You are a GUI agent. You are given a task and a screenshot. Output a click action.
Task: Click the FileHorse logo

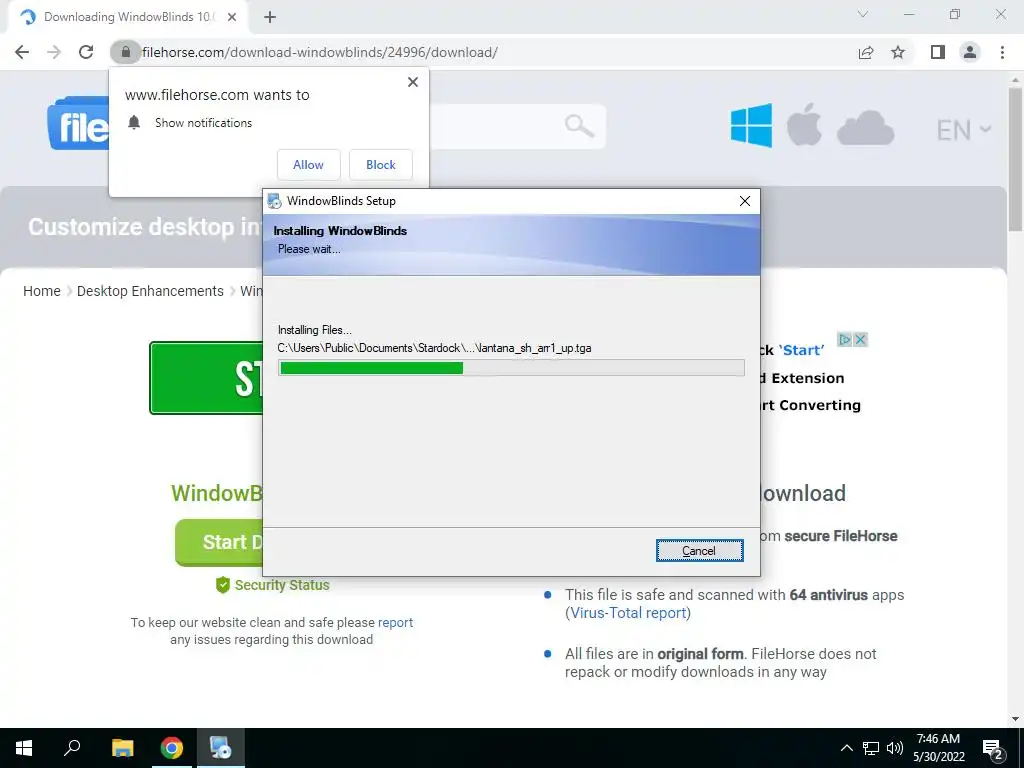point(78,124)
